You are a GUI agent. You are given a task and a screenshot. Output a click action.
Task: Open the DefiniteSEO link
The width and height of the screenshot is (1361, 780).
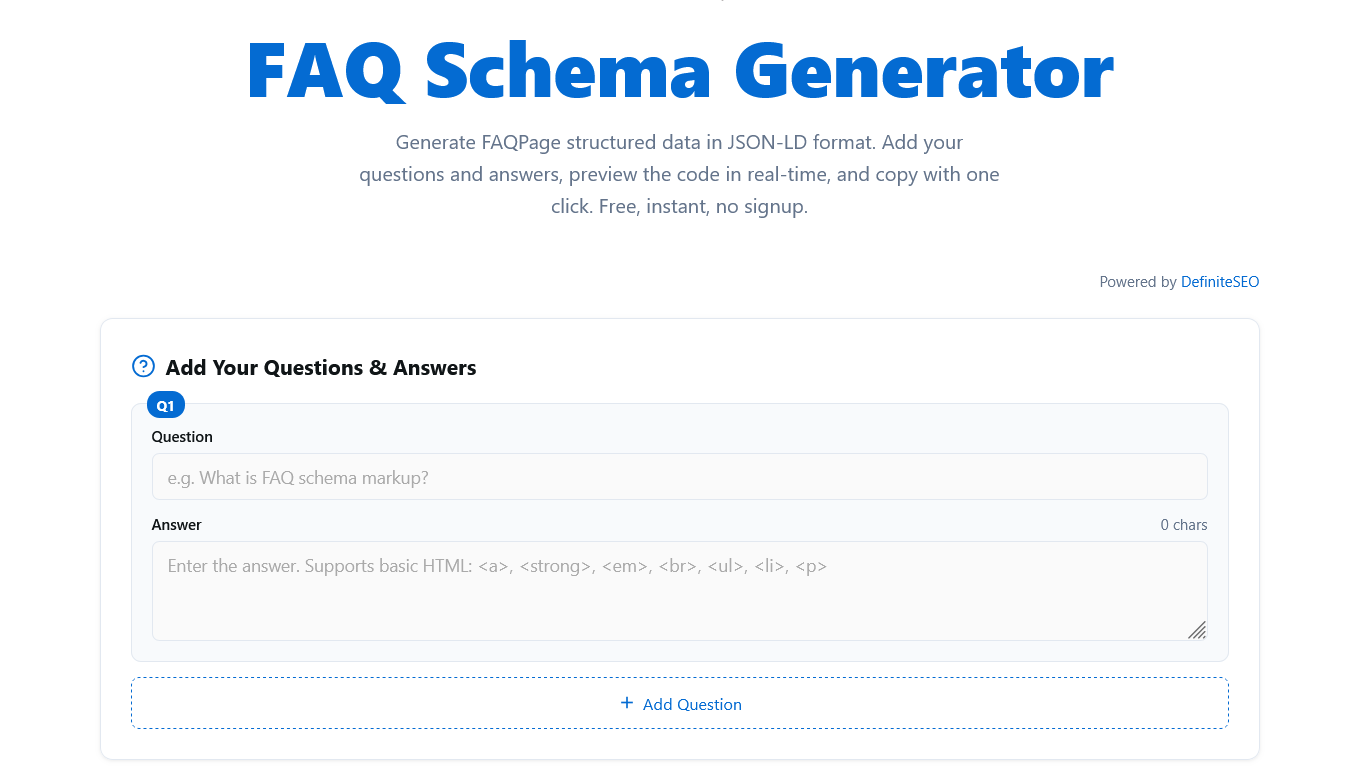1219,281
